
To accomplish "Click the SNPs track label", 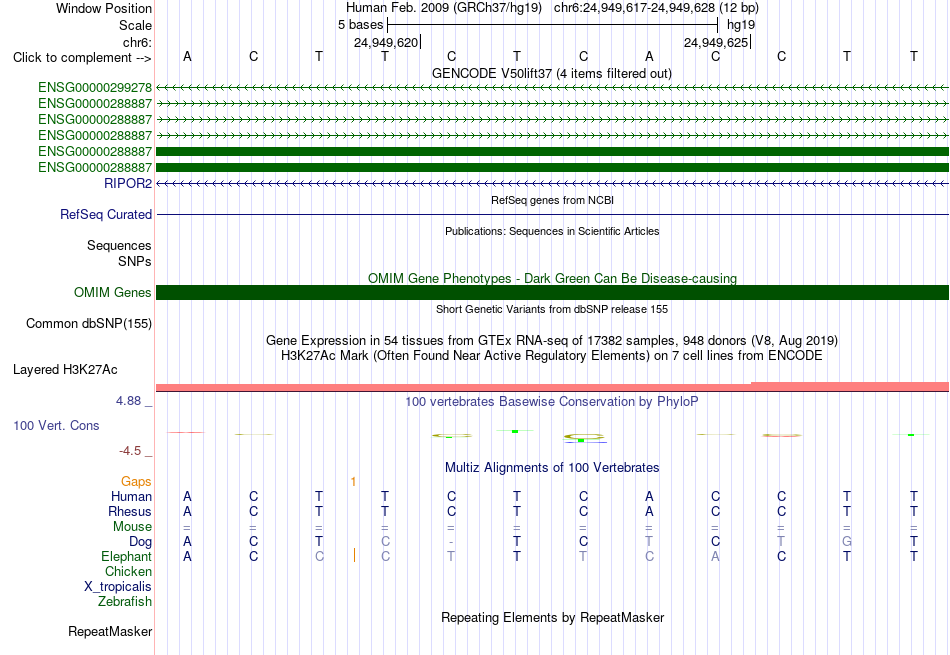I will (135, 261).
